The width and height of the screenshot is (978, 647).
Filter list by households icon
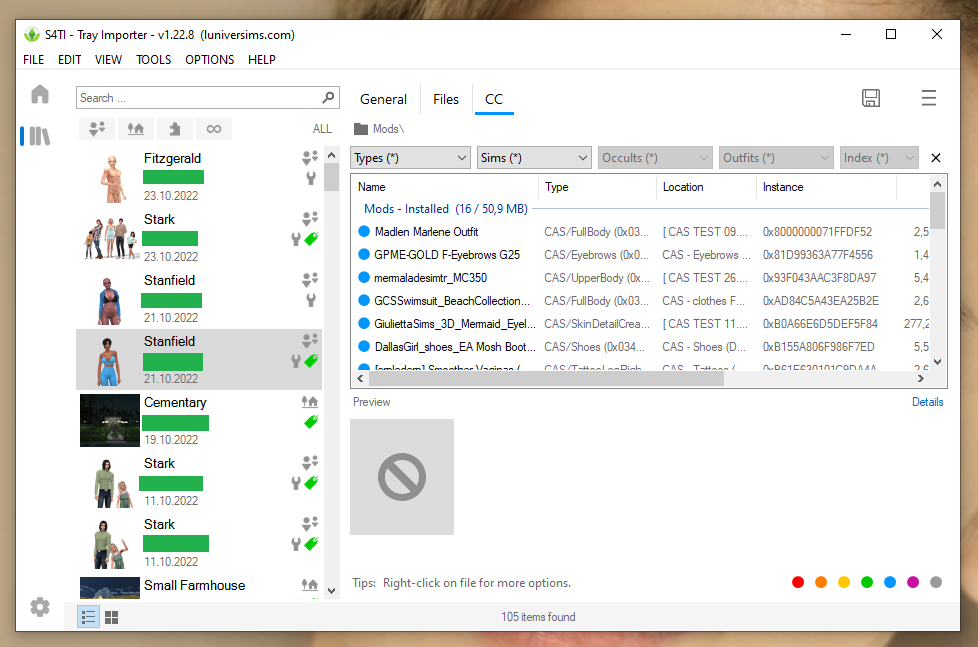coord(97,128)
